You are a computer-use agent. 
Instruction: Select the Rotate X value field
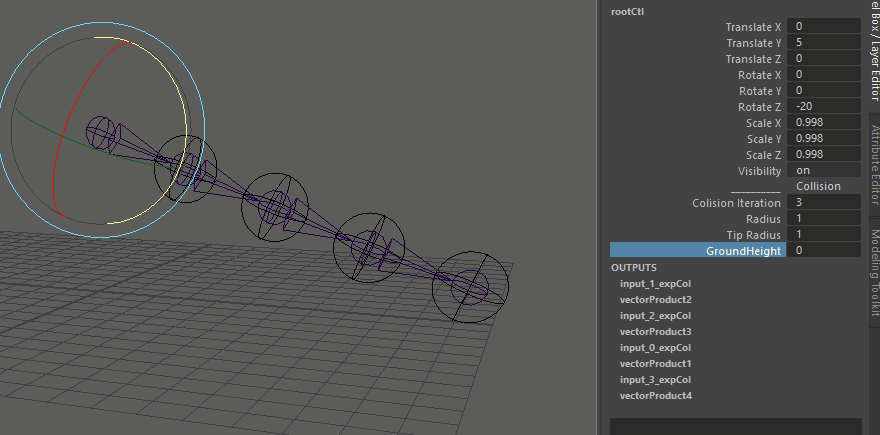tap(823, 75)
